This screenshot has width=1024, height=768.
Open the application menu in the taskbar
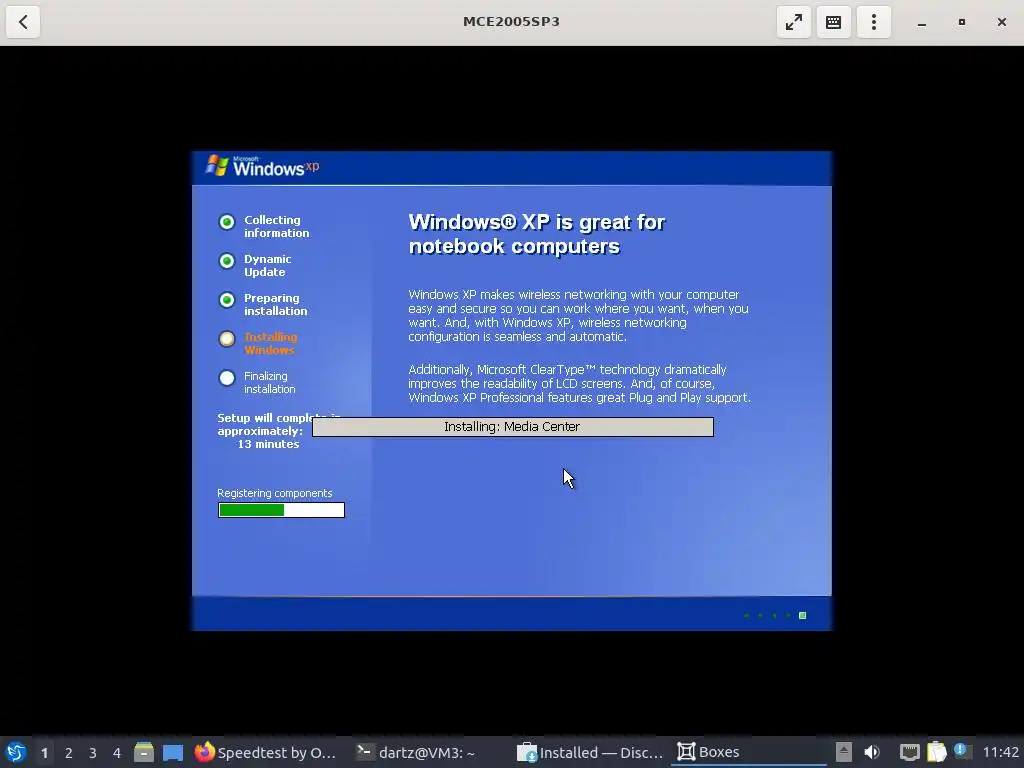16,752
